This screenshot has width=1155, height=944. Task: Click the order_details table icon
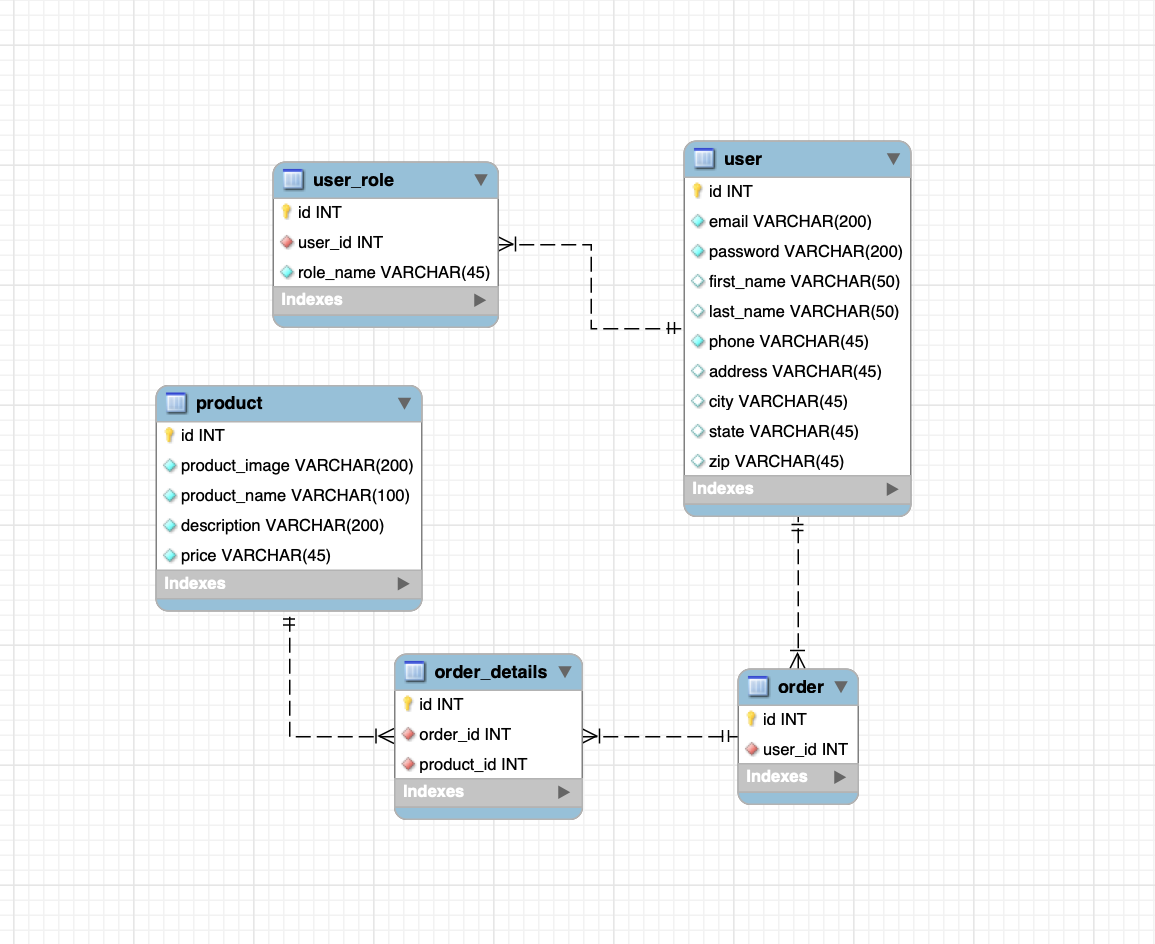[x=415, y=672]
